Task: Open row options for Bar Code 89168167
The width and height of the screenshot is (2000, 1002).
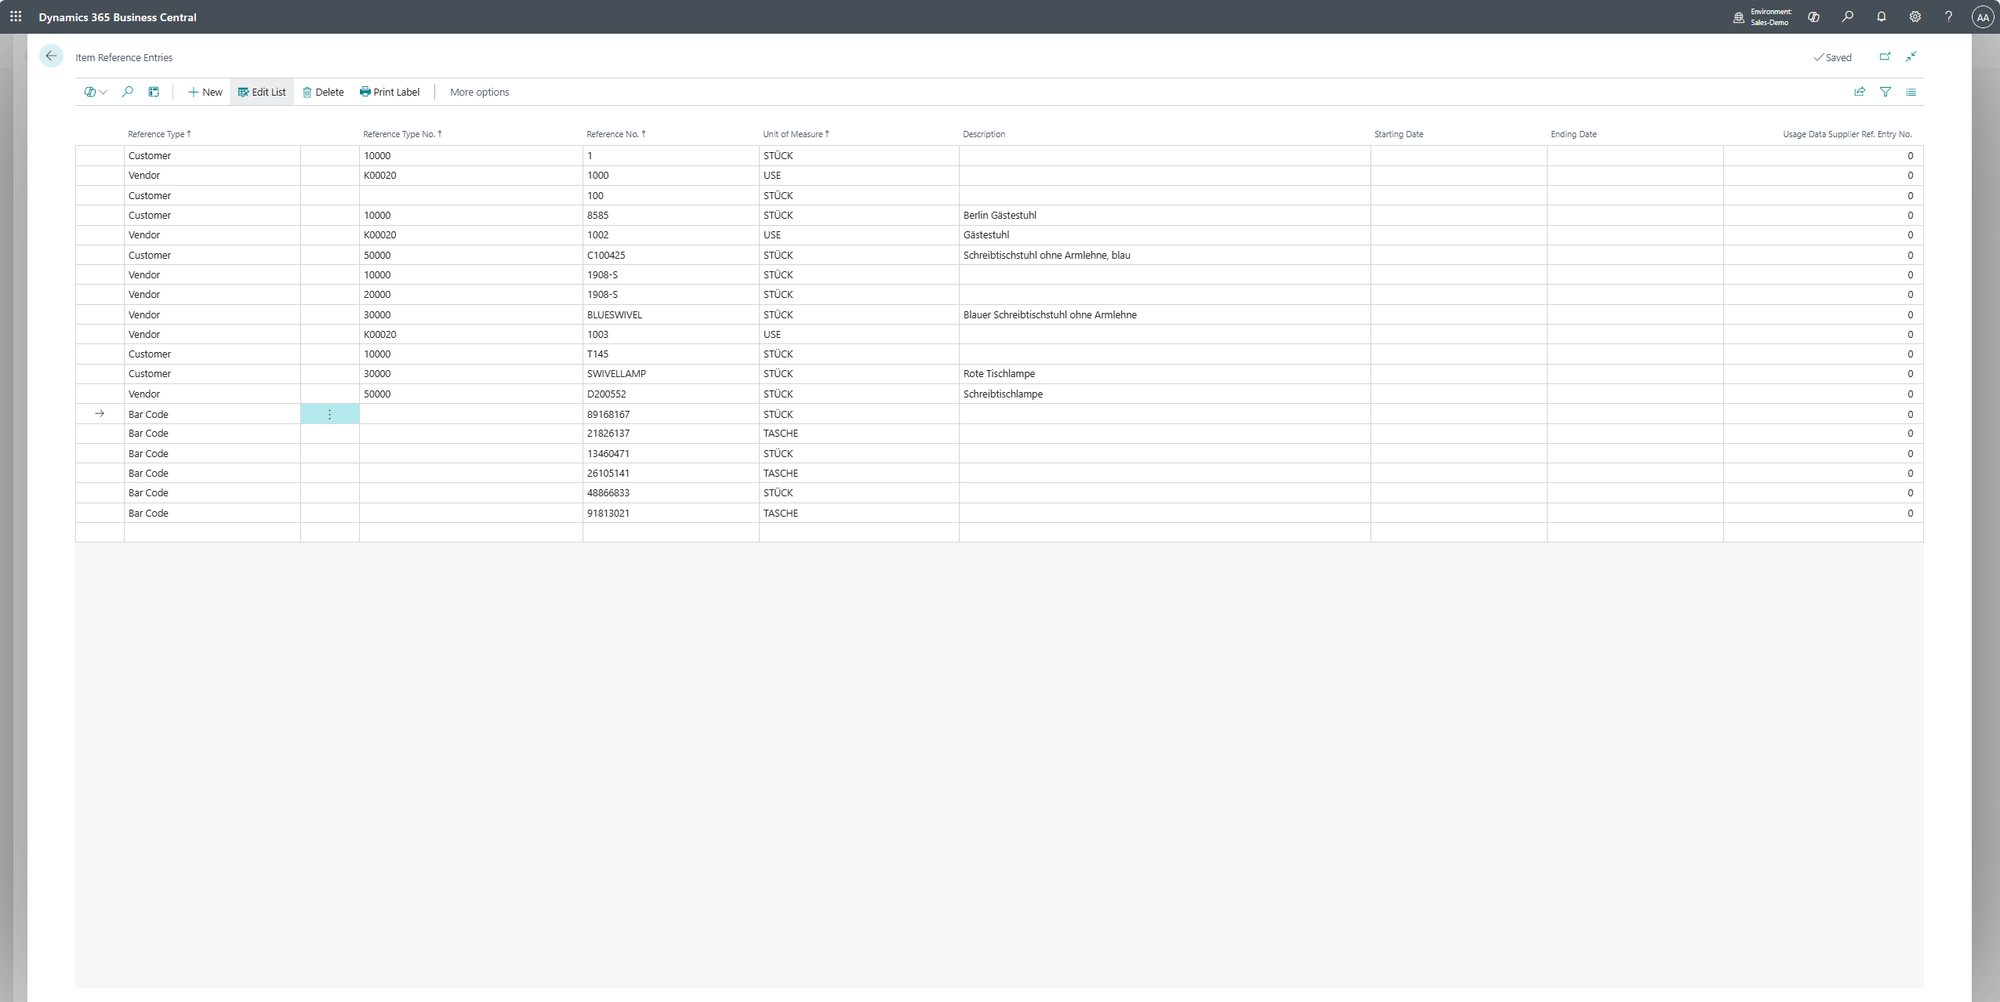Action: point(330,414)
